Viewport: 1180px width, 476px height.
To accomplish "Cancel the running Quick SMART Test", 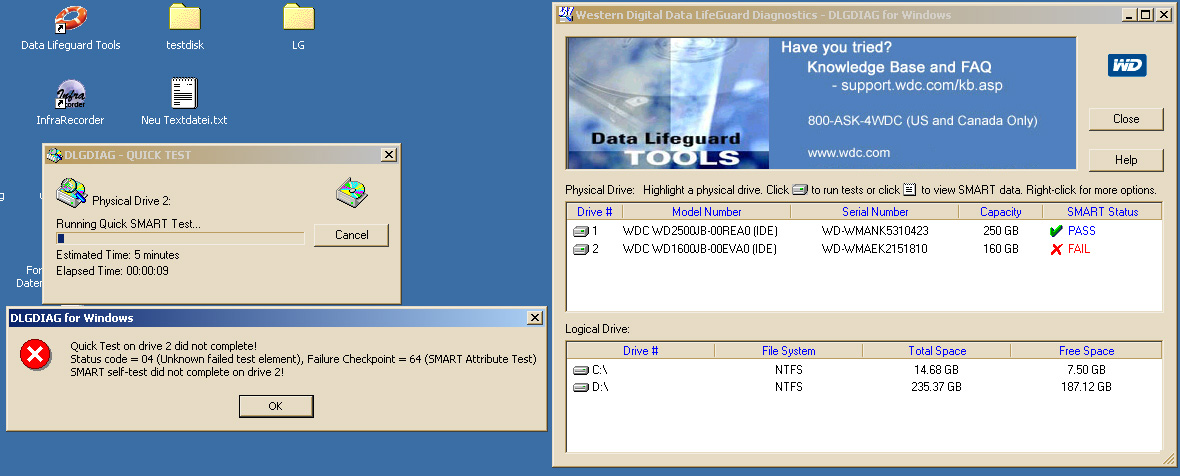I will 351,235.
